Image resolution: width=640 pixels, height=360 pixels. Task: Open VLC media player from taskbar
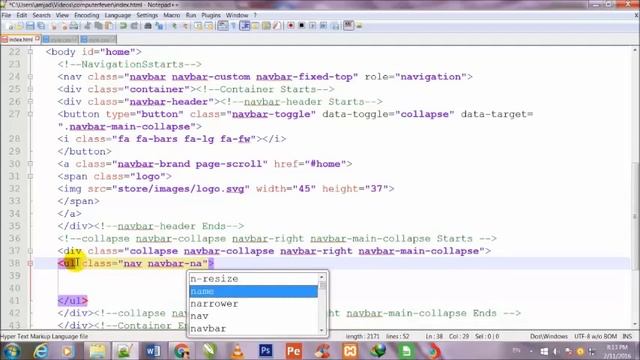click(x=238, y=351)
